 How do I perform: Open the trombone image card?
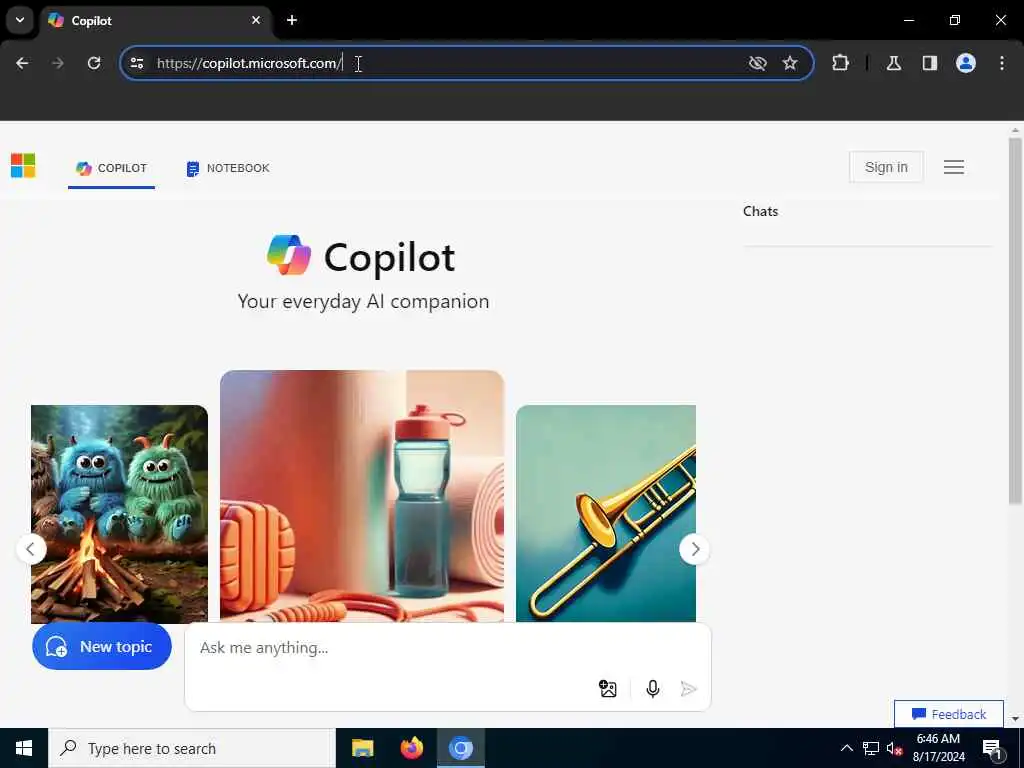click(605, 513)
